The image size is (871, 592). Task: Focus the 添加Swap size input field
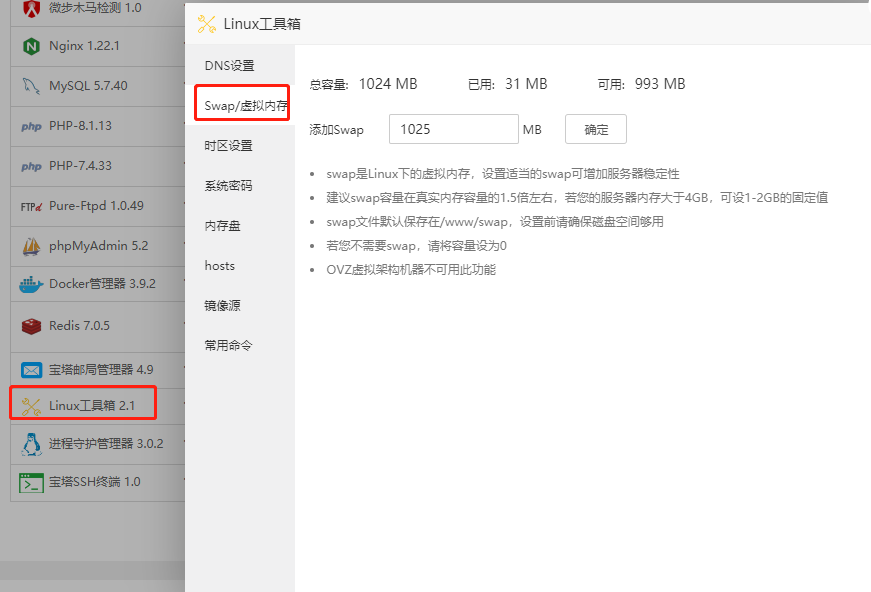(x=454, y=129)
